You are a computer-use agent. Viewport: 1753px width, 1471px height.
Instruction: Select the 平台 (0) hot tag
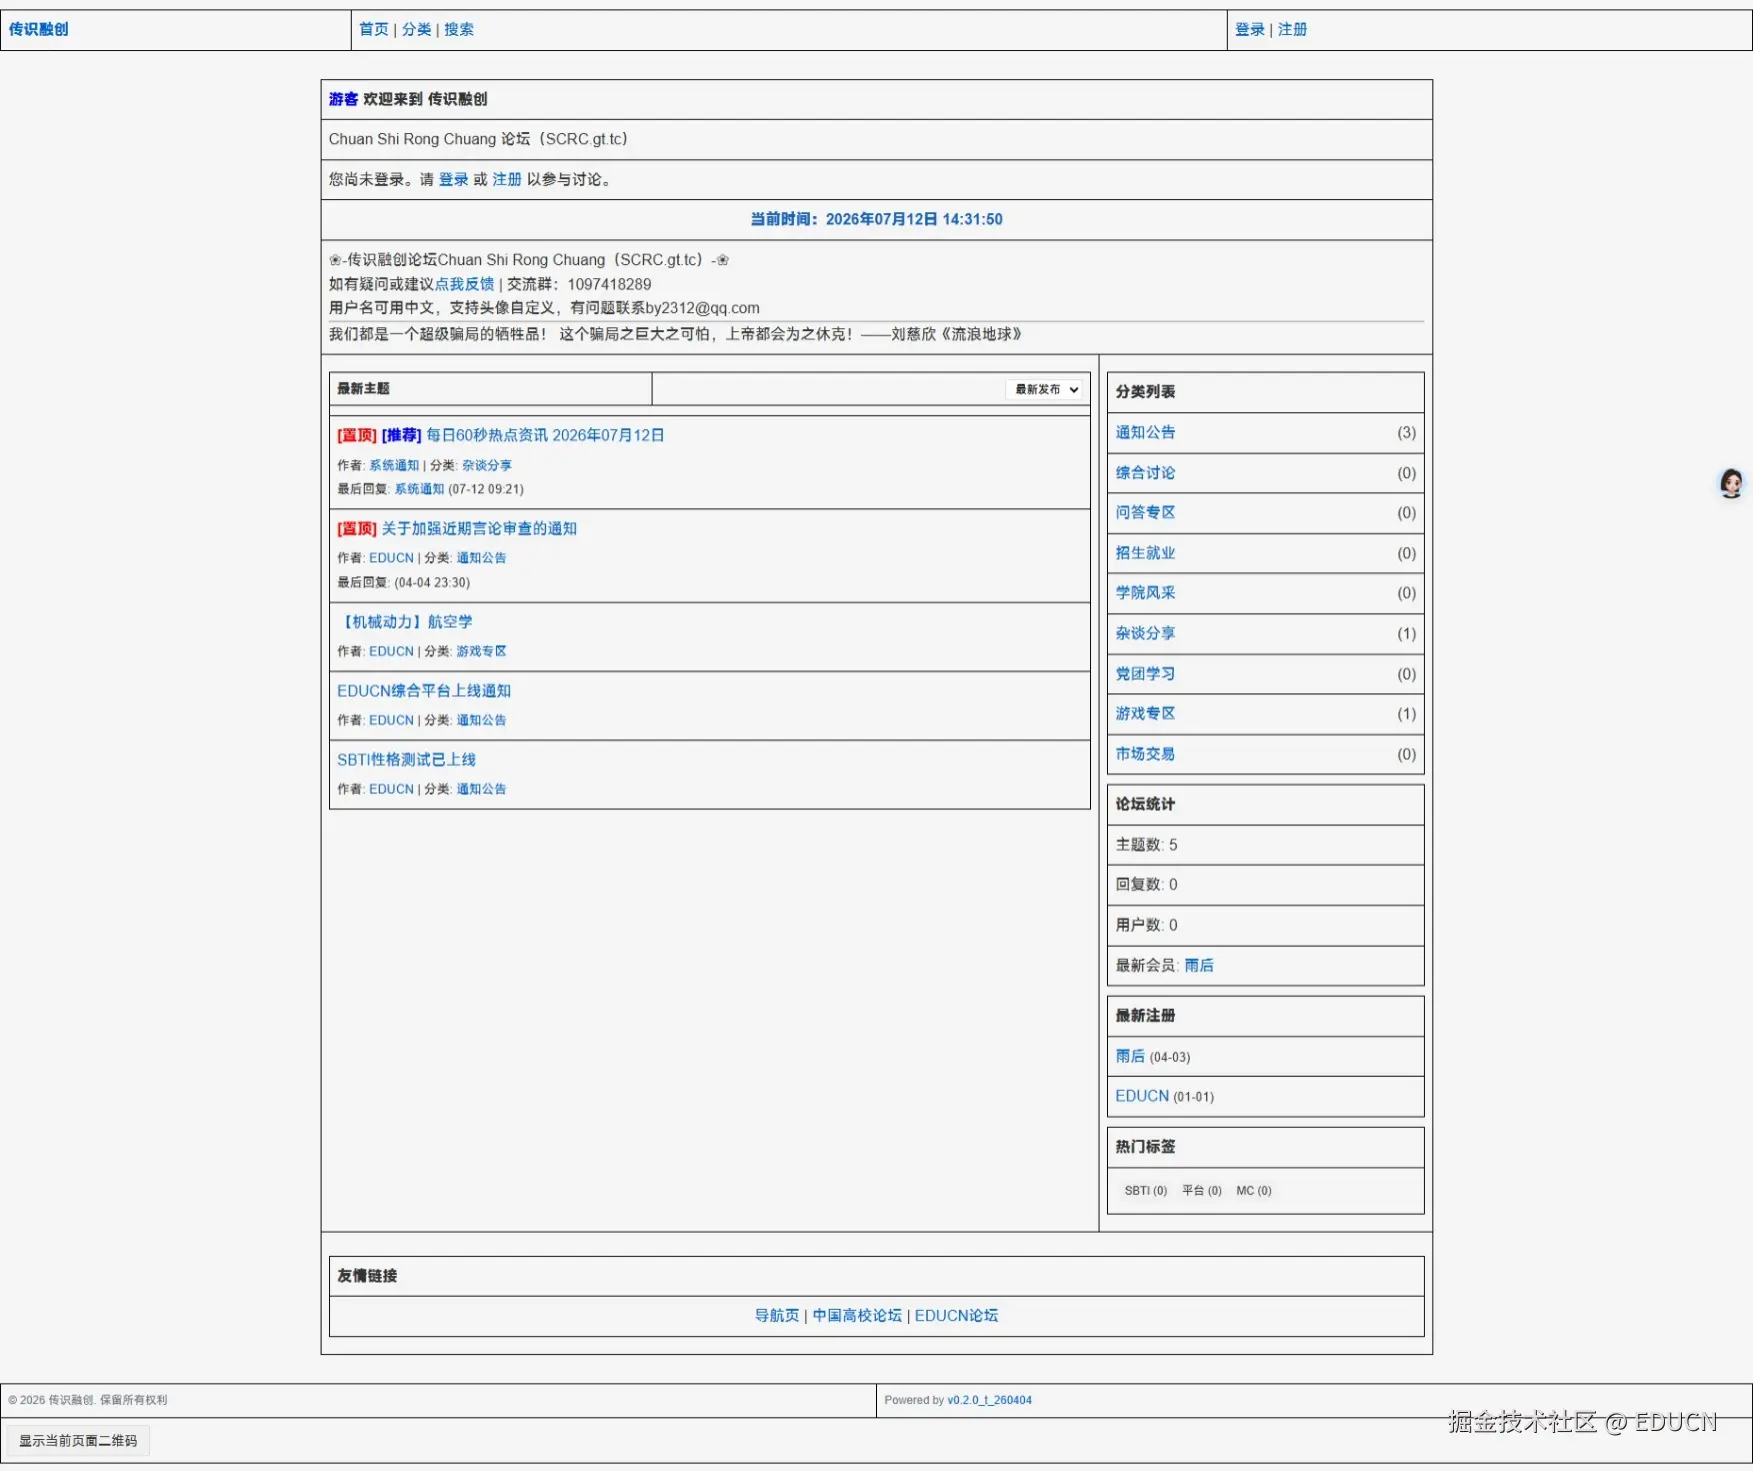tap(1202, 1191)
